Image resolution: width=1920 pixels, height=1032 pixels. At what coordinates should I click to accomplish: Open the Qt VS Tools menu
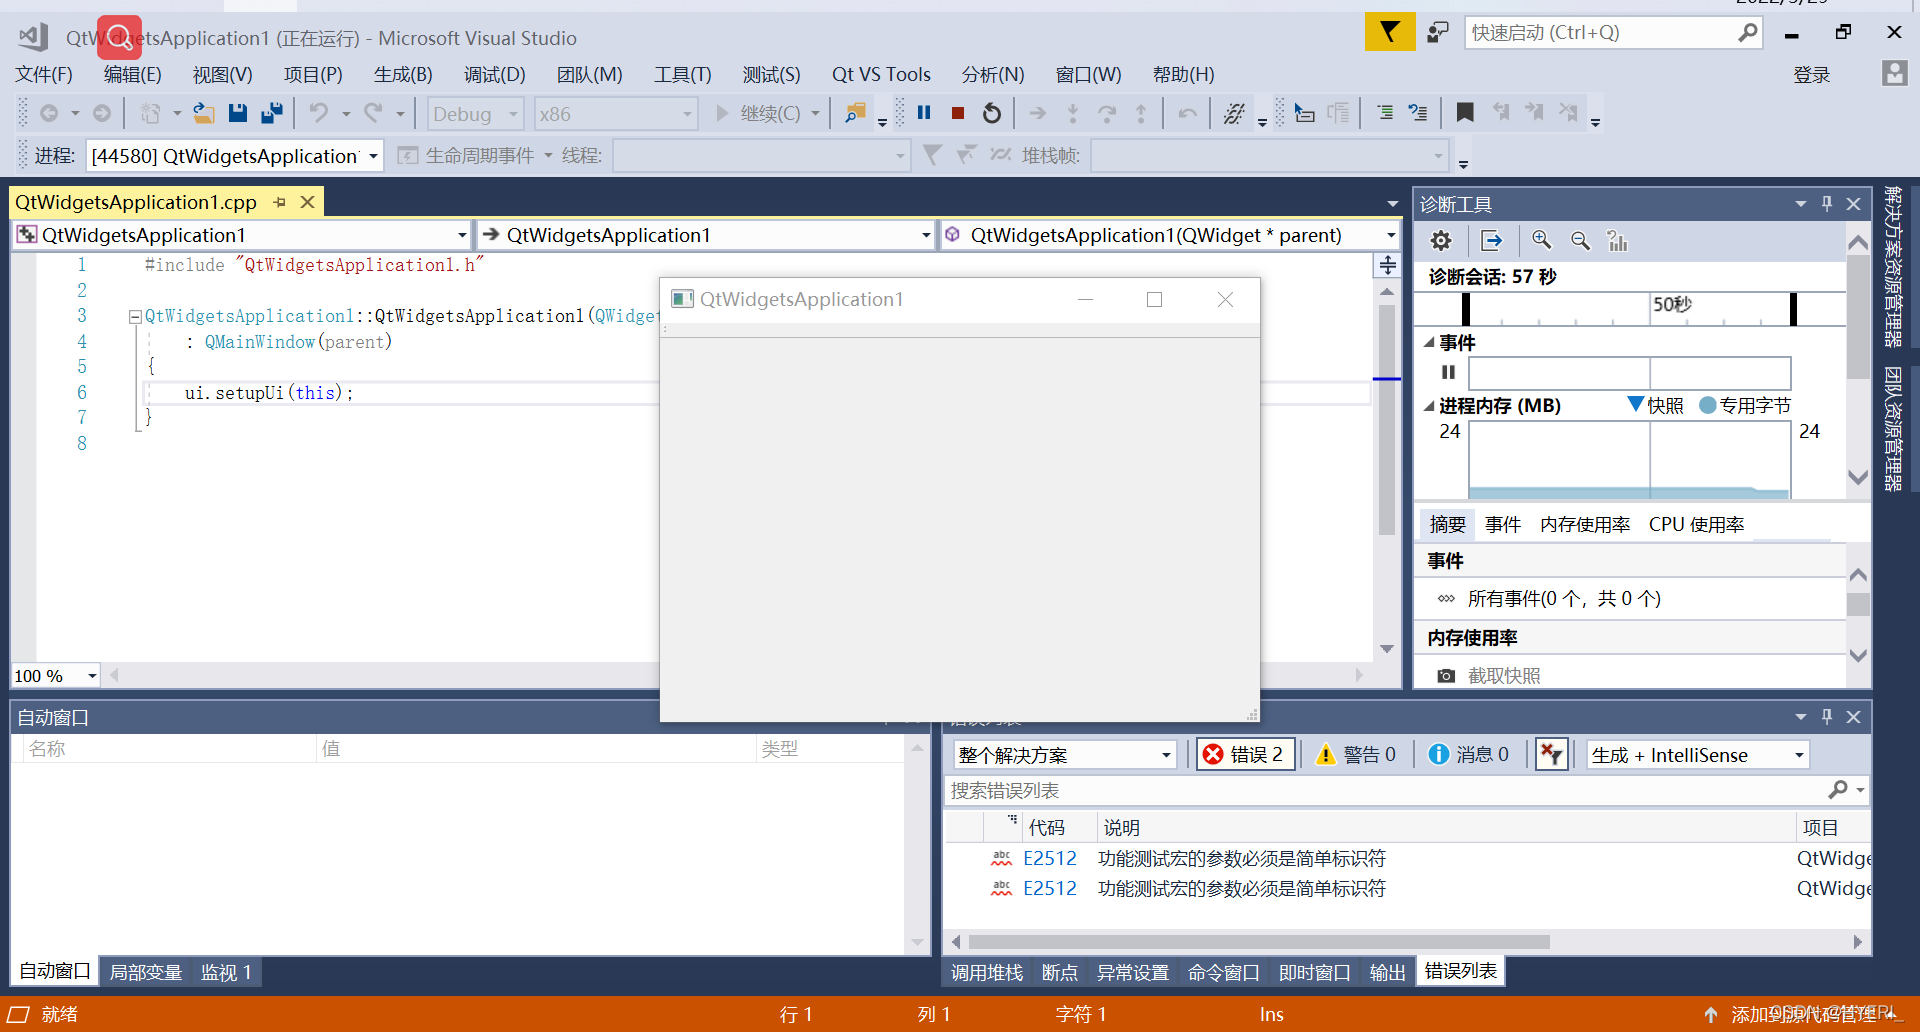tap(881, 75)
